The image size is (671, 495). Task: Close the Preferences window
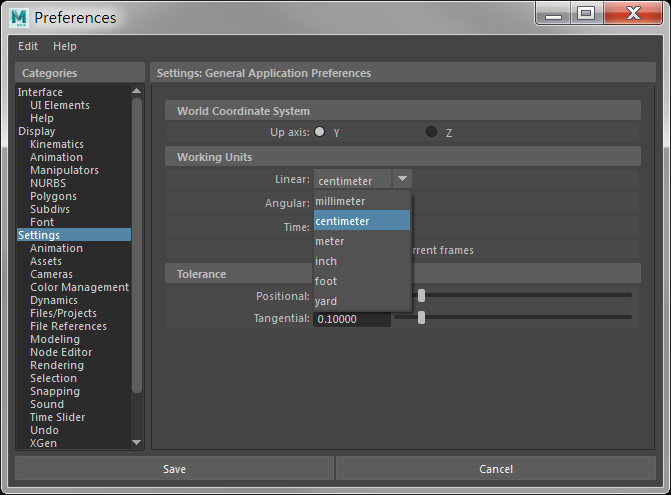[x=633, y=13]
